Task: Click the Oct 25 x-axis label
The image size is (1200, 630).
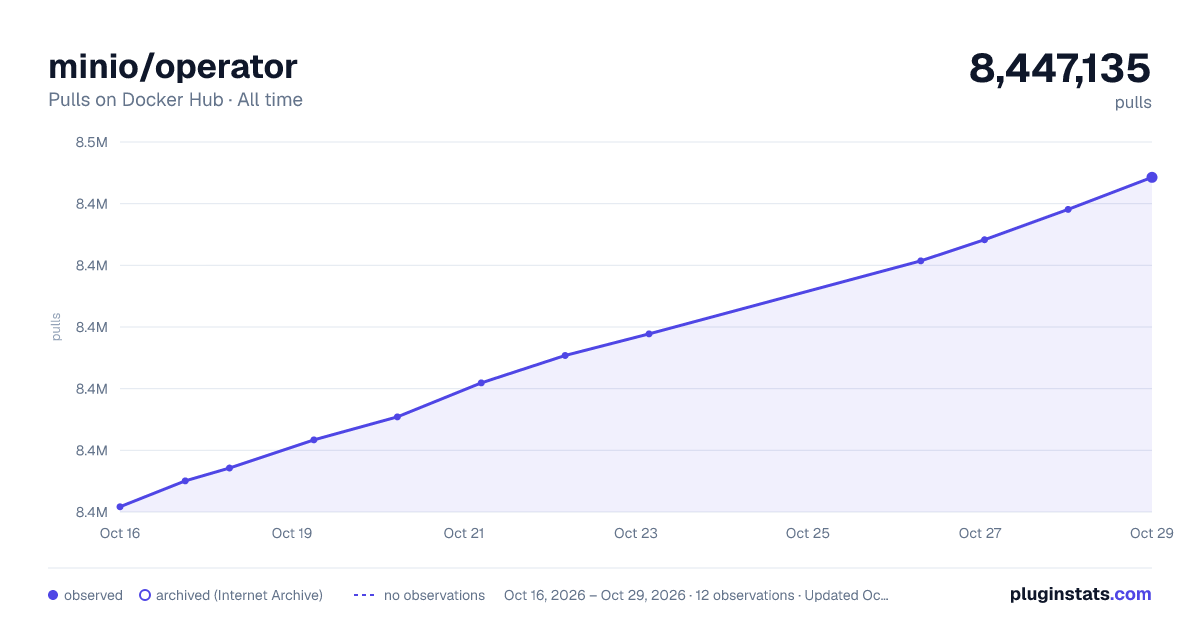Action: (808, 533)
